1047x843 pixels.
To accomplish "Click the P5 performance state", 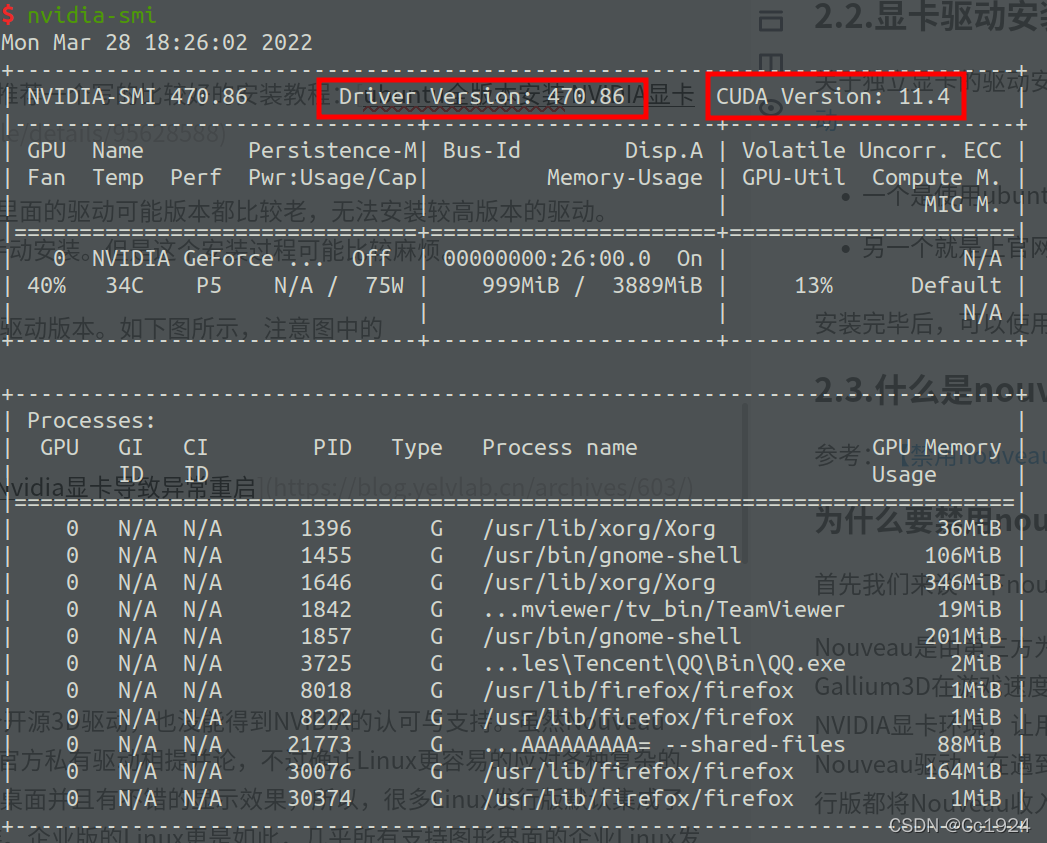I will point(208,286).
